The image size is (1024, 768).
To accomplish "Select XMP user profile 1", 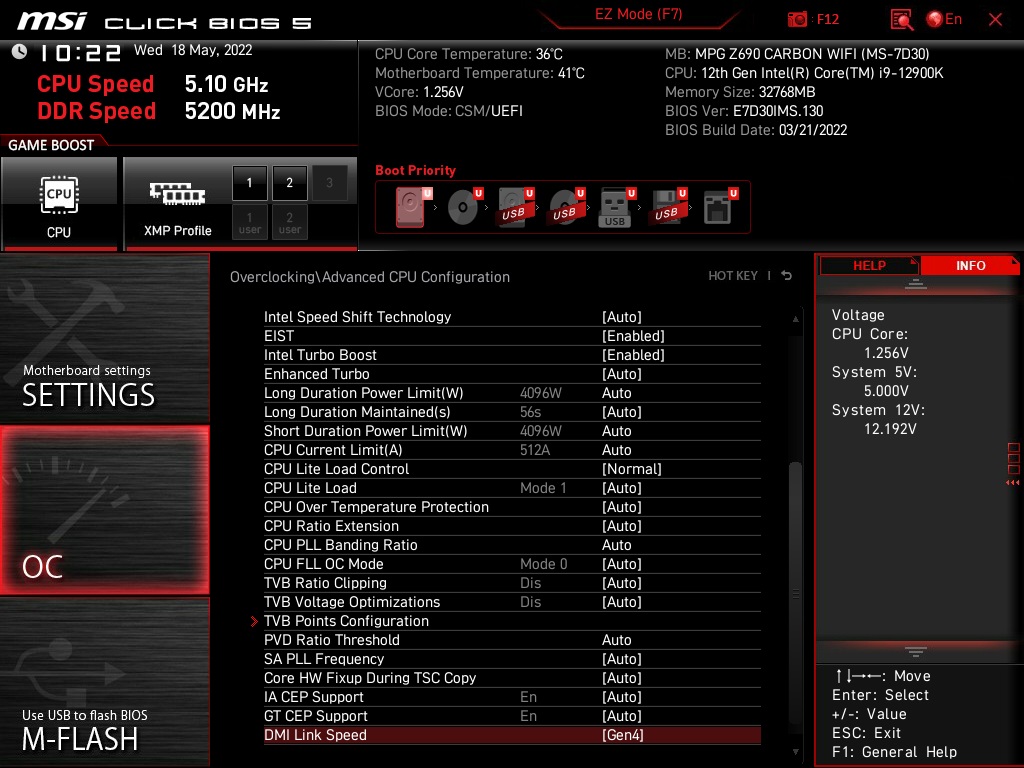I will (x=249, y=222).
